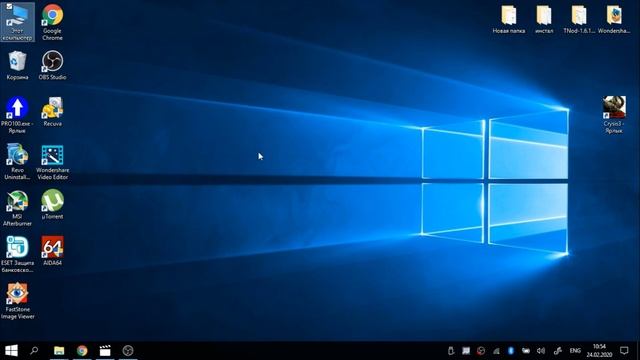Select the Wondershare Video Editor shortcut

tap(52, 162)
